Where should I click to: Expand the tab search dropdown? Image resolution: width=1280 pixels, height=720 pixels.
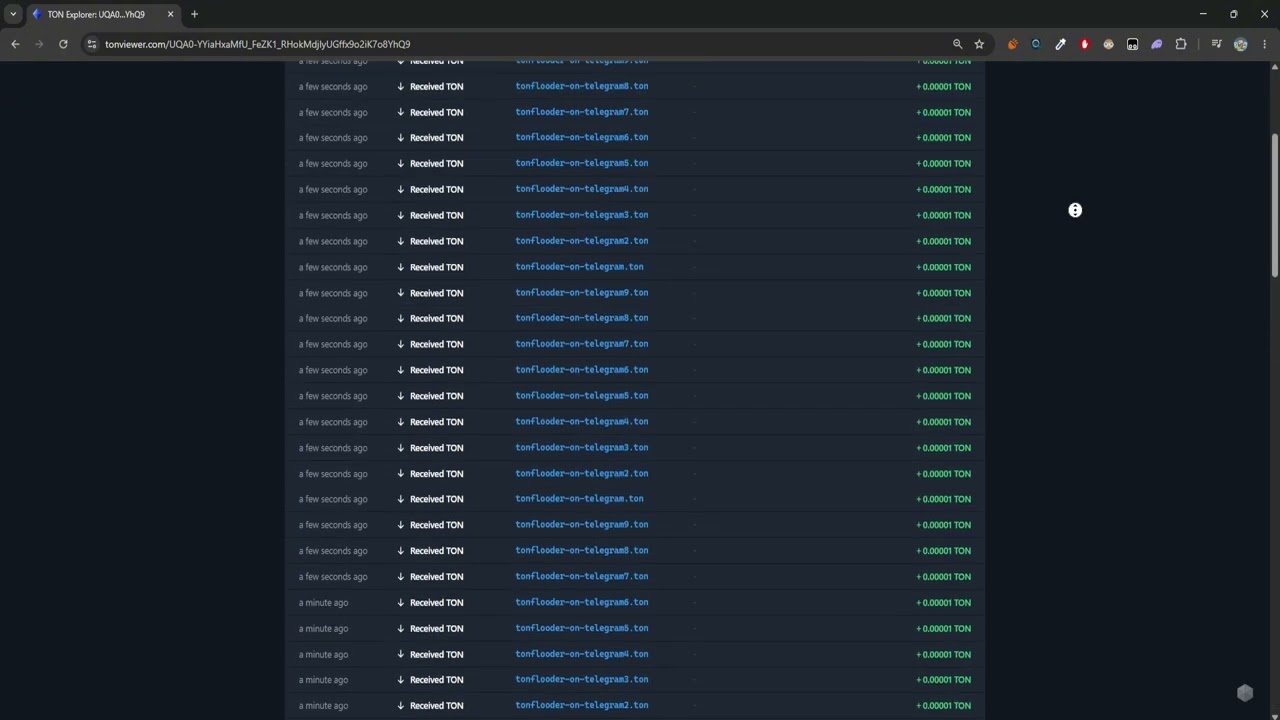coord(13,14)
